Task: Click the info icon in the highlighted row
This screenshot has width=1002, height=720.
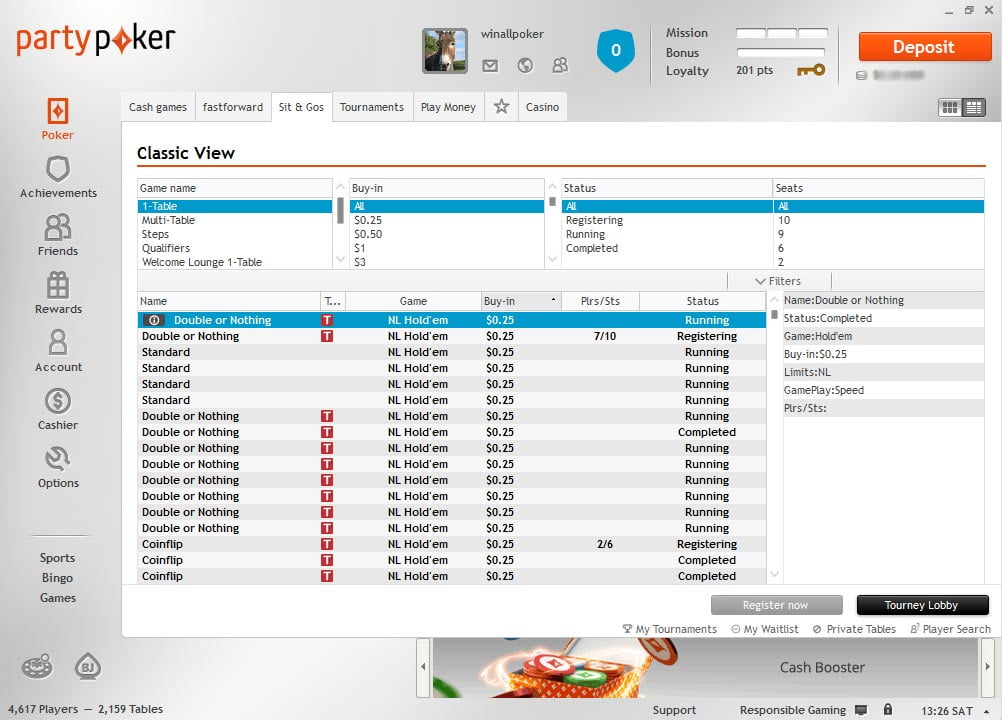Action: click(154, 320)
